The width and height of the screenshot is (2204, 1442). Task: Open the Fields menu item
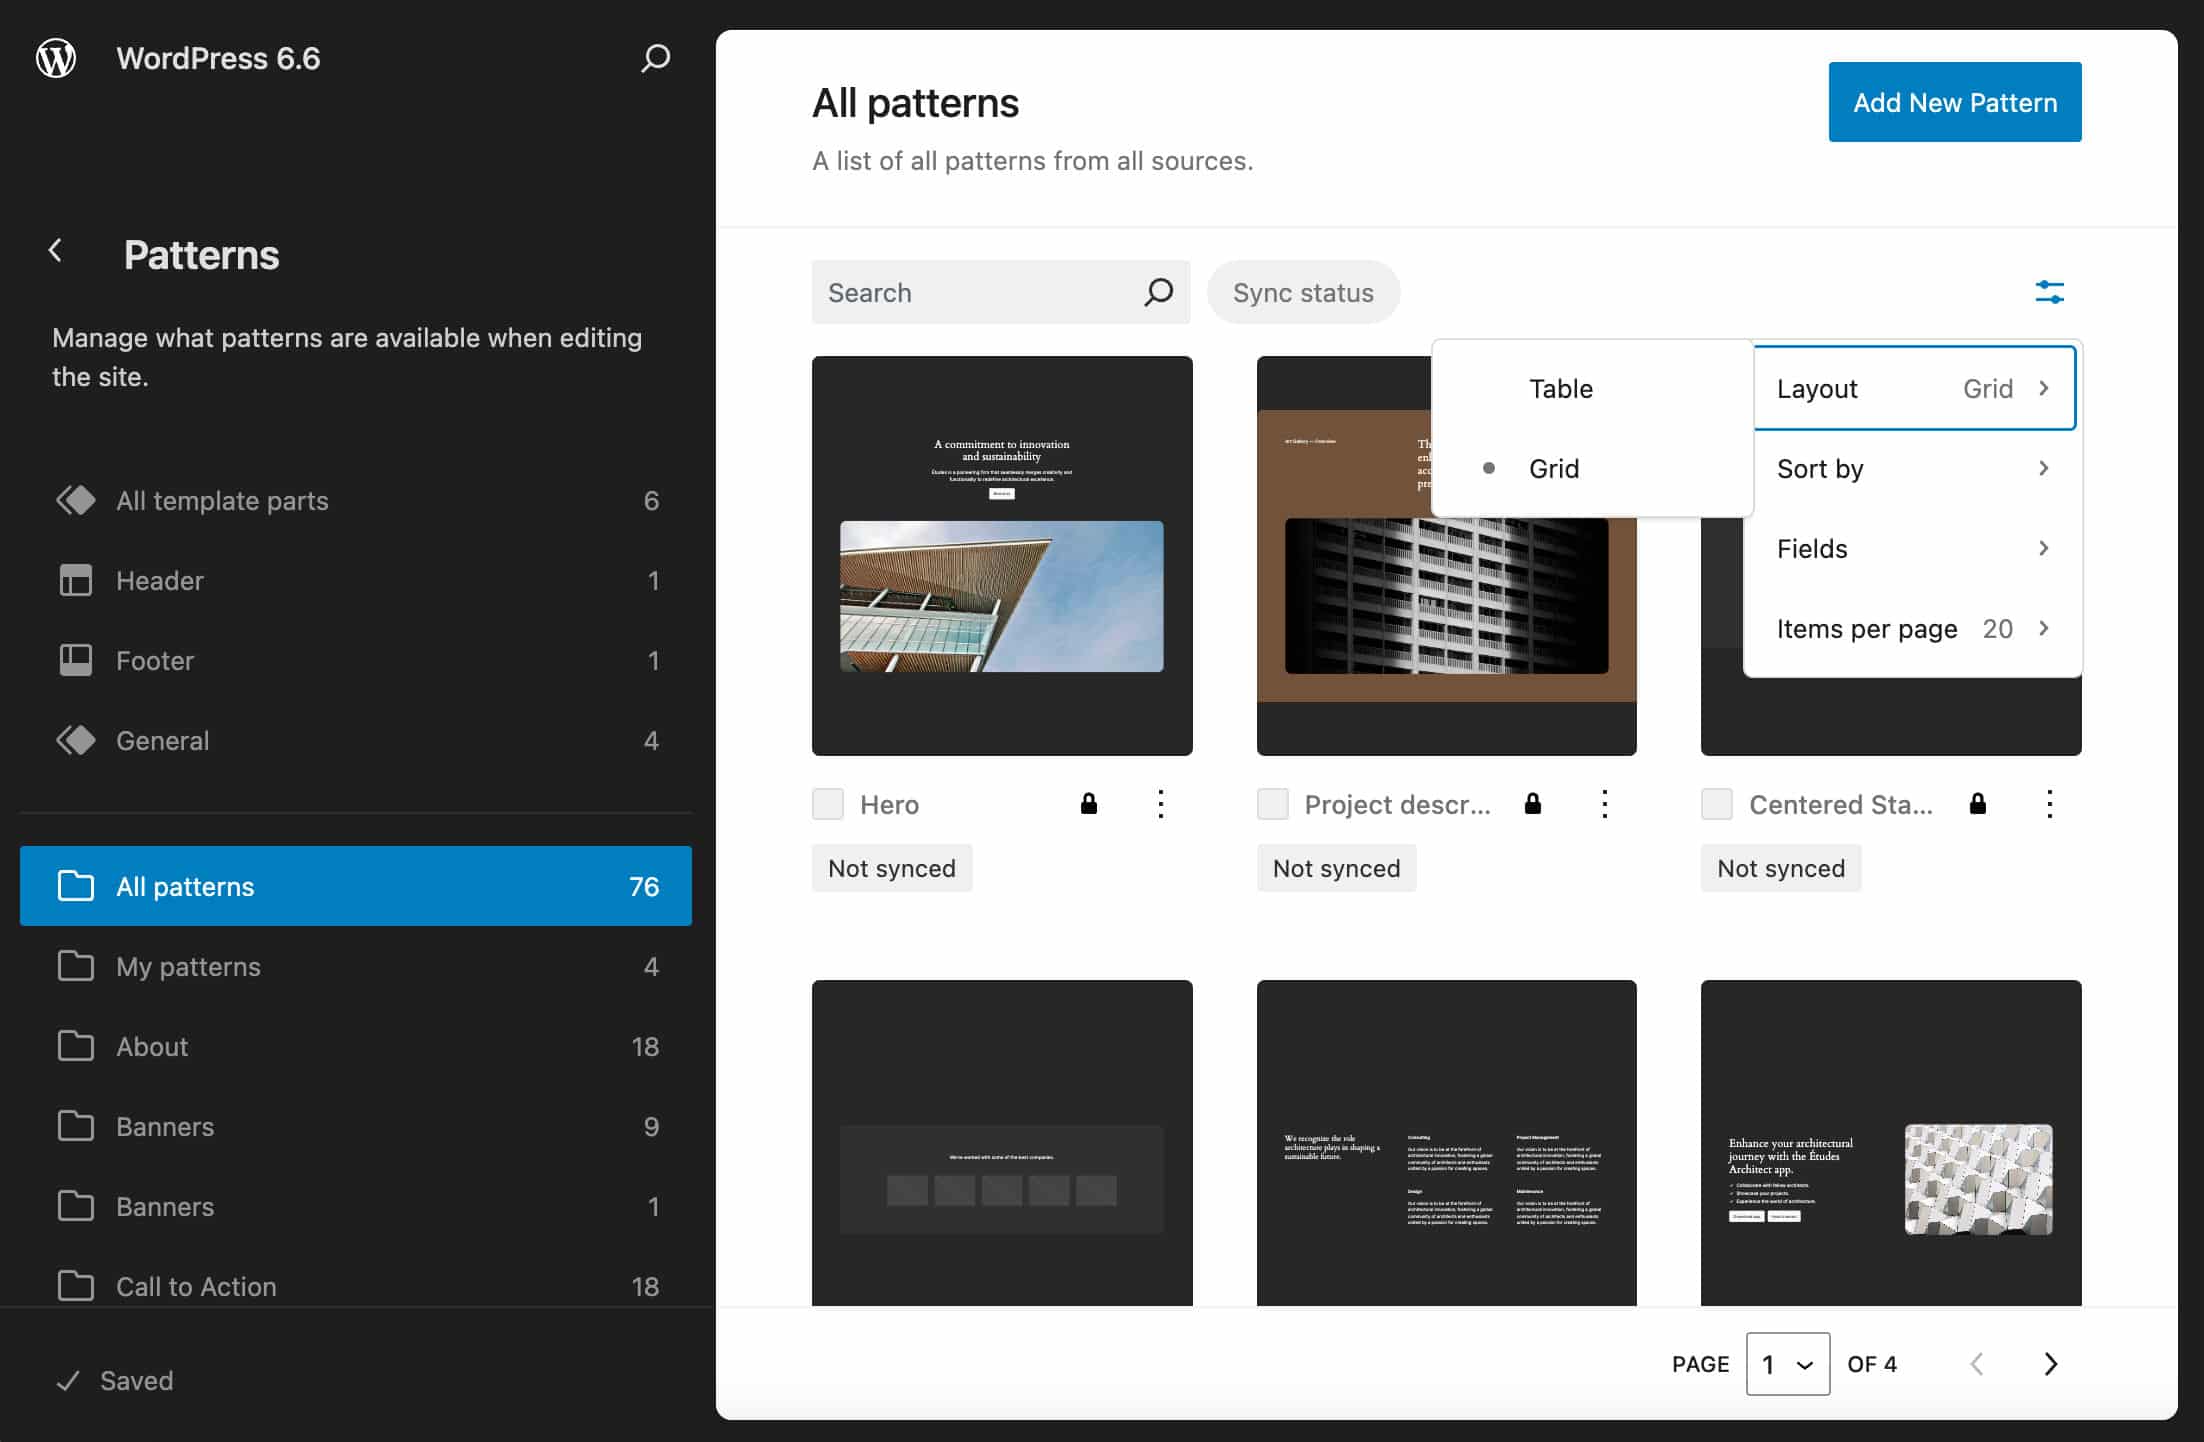tap(1912, 548)
